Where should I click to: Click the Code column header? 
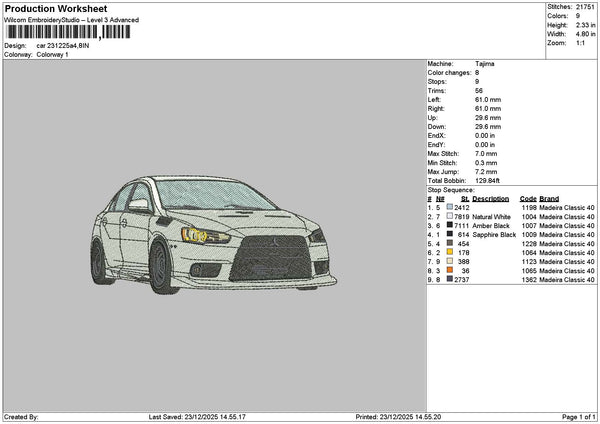[x=528, y=198]
